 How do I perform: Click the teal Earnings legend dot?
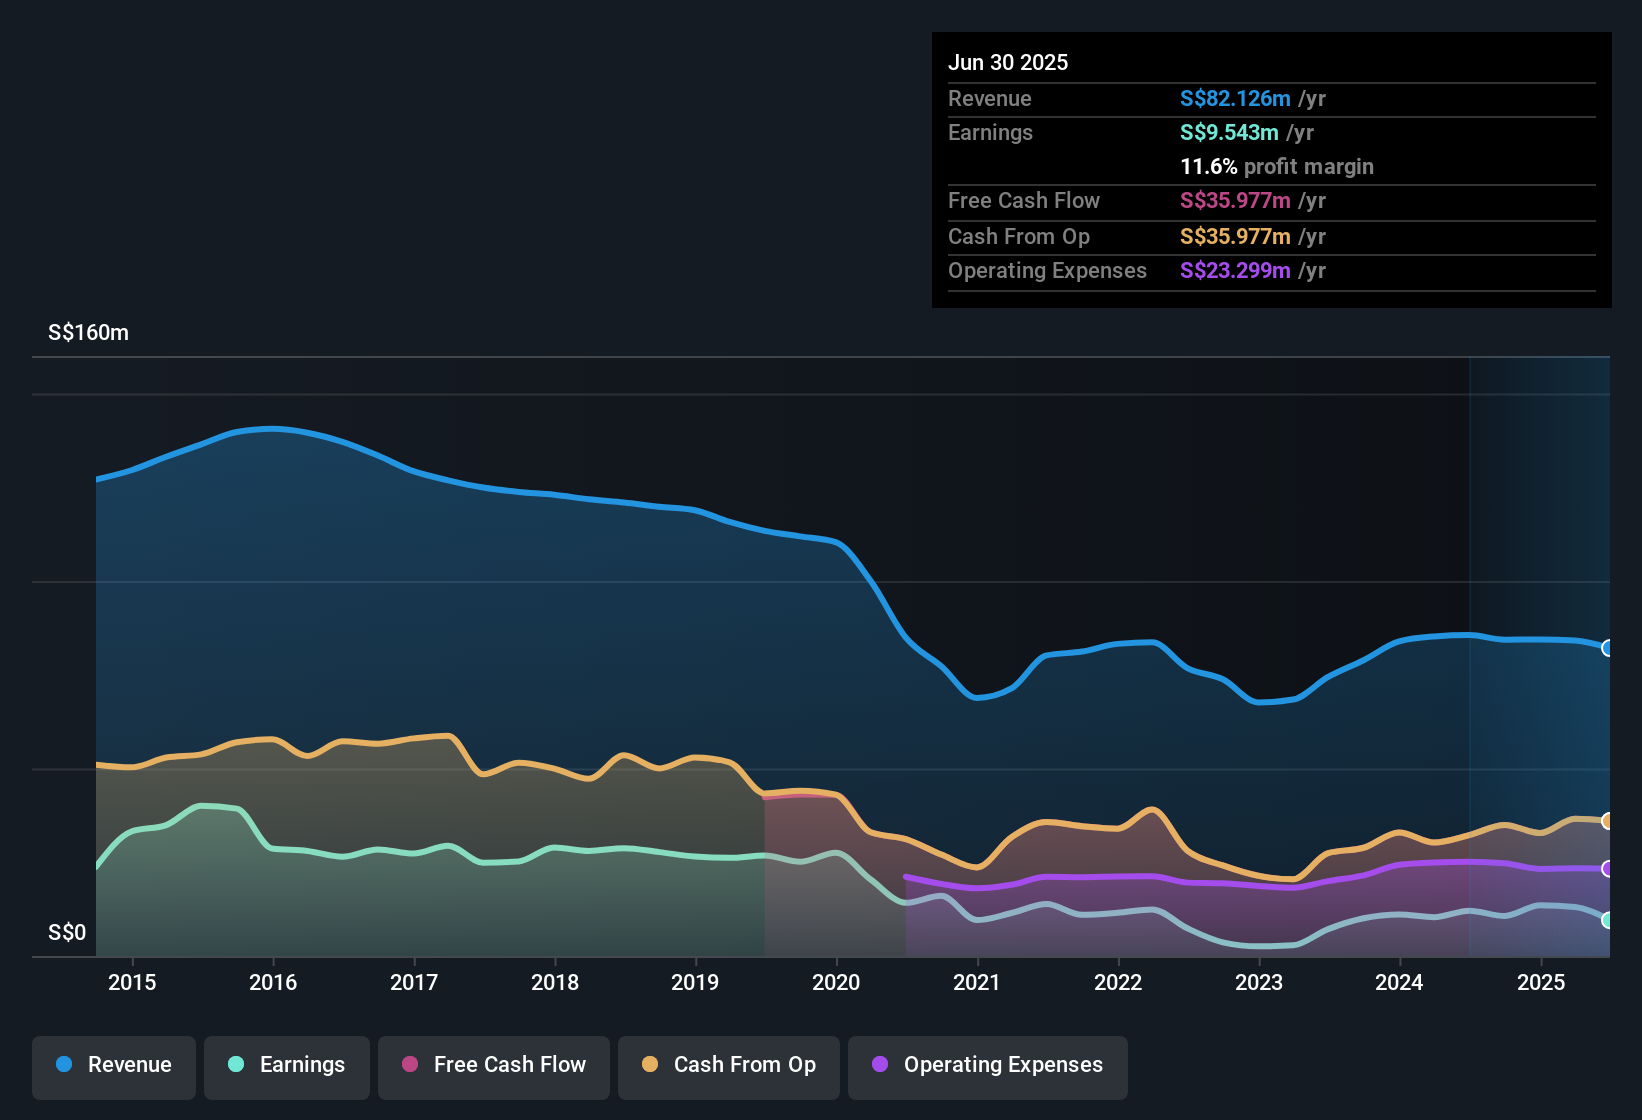click(236, 1064)
